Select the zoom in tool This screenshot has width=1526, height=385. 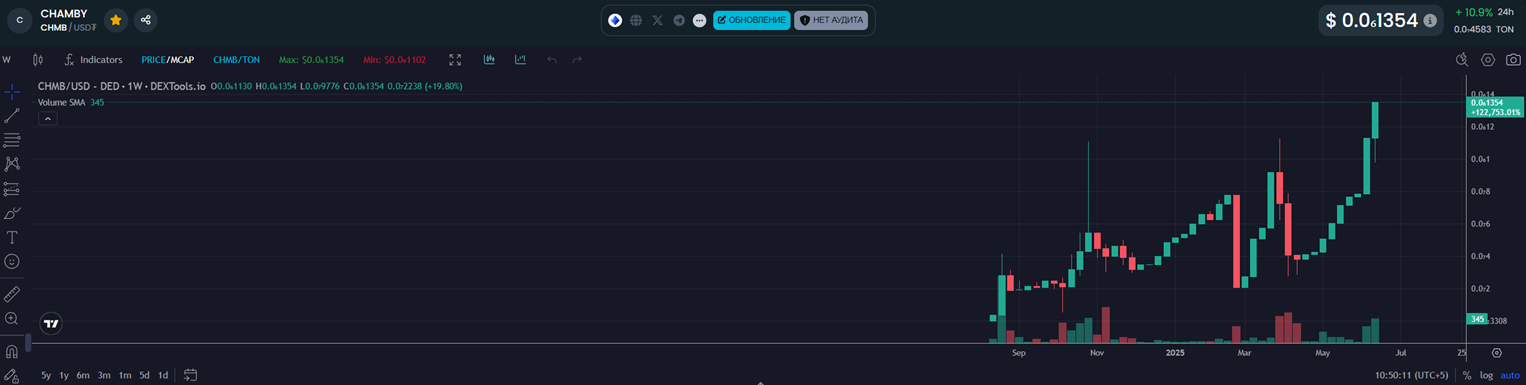click(x=12, y=318)
